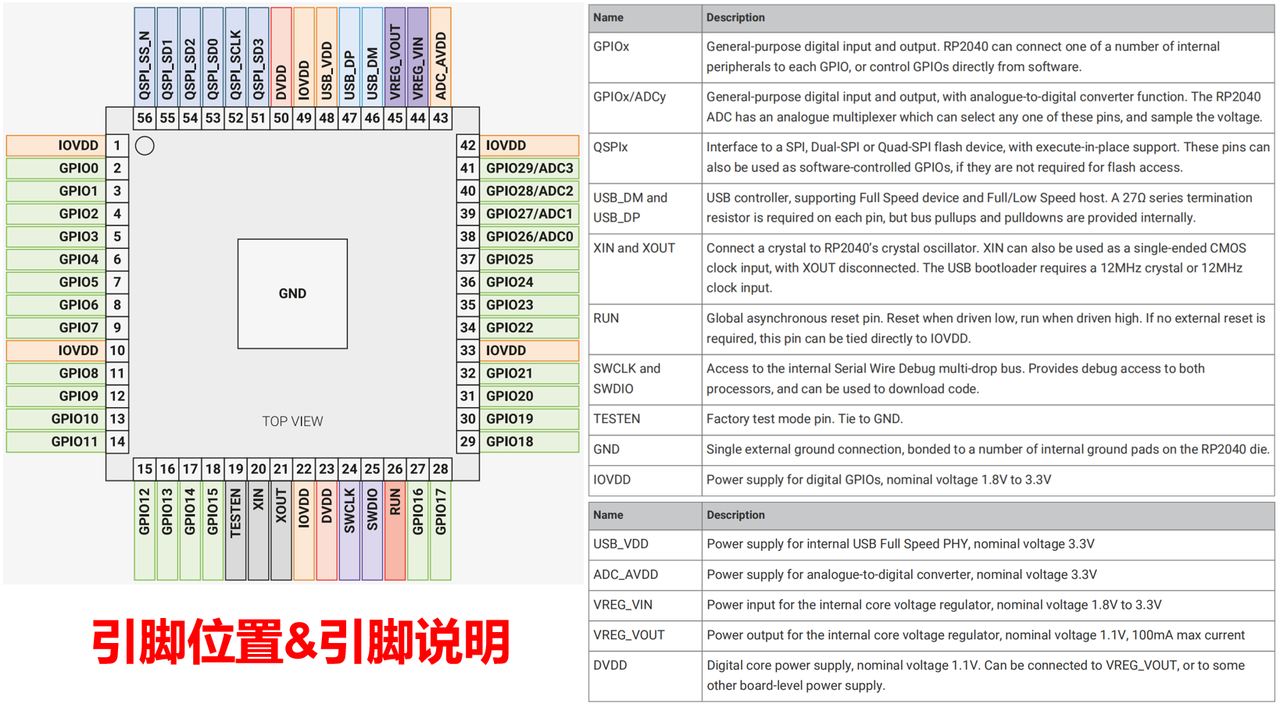Select the 'Power supply for internal USB Full Speed PHY' description

click(x=901, y=544)
